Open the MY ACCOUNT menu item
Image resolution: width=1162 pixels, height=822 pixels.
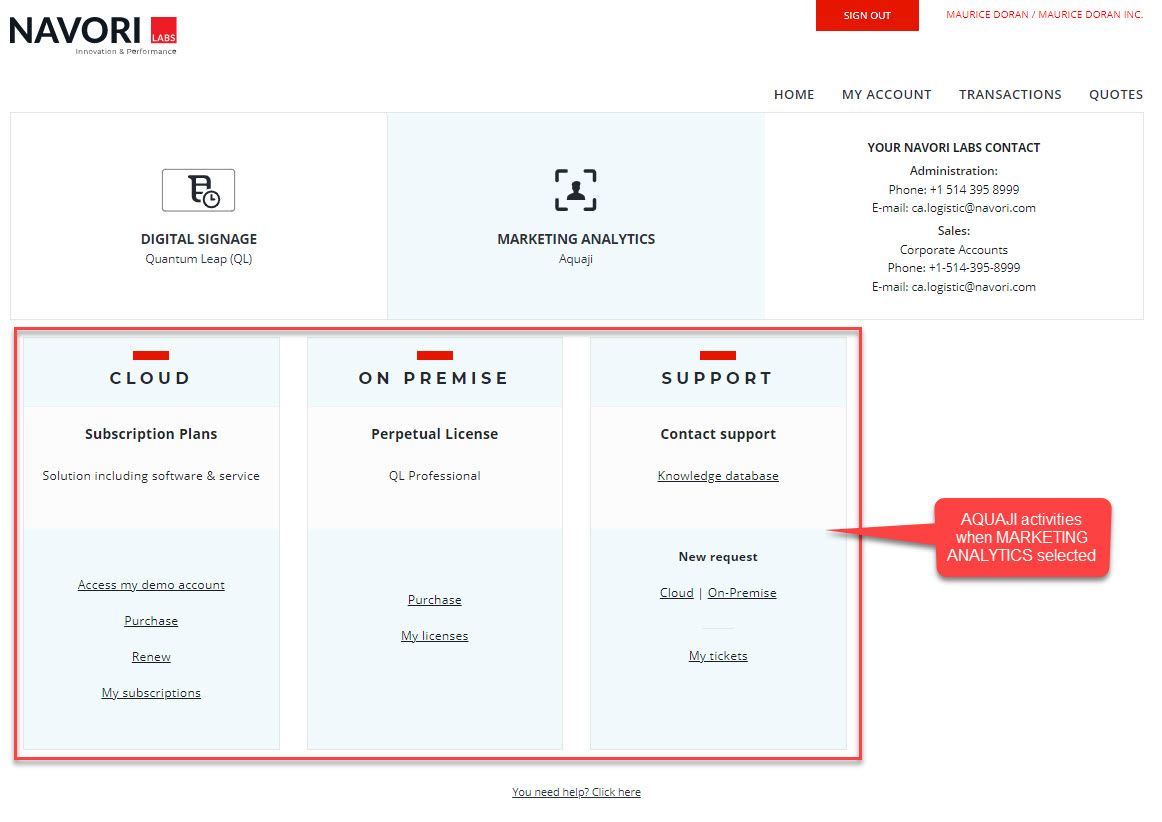(886, 95)
